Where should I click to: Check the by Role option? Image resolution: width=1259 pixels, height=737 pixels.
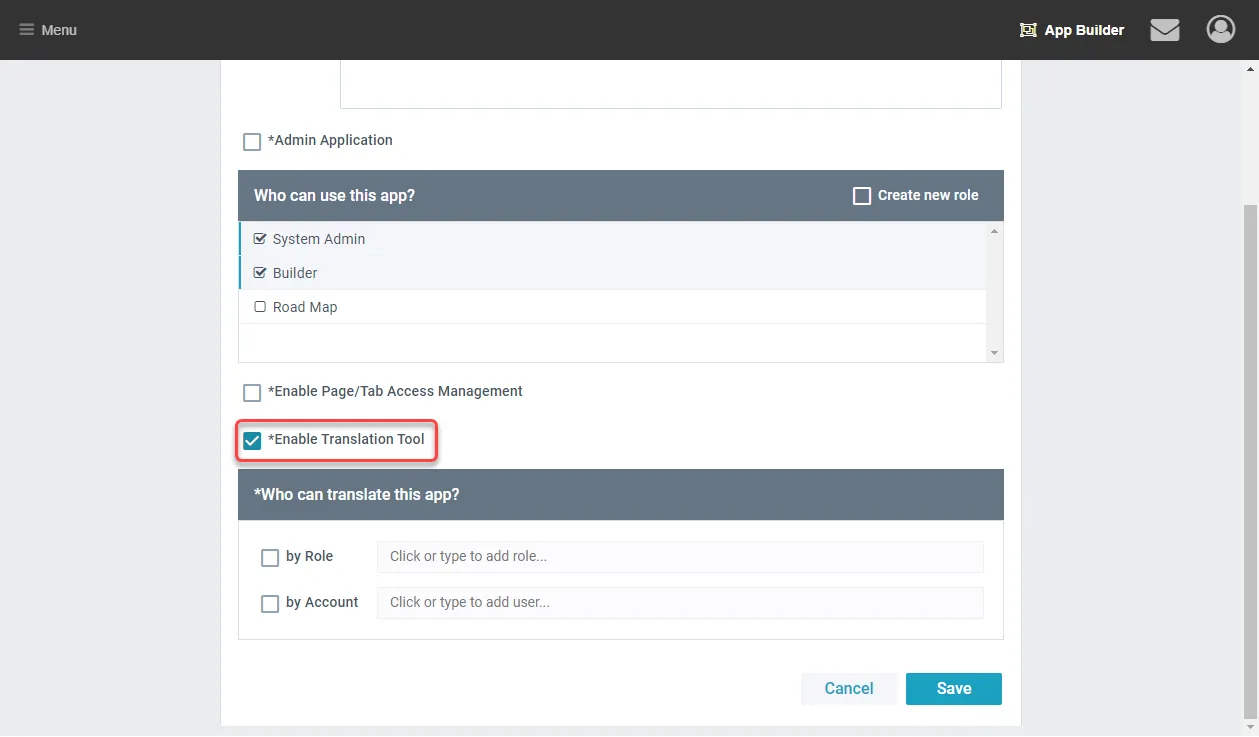pyautogui.click(x=270, y=558)
